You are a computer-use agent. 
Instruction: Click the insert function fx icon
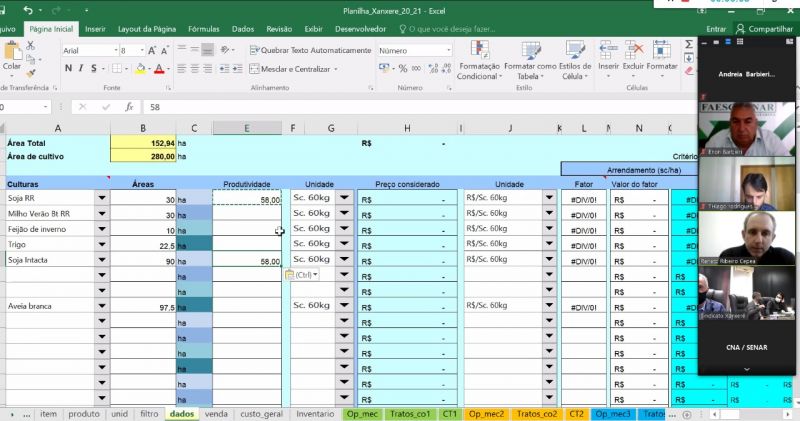(x=129, y=107)
